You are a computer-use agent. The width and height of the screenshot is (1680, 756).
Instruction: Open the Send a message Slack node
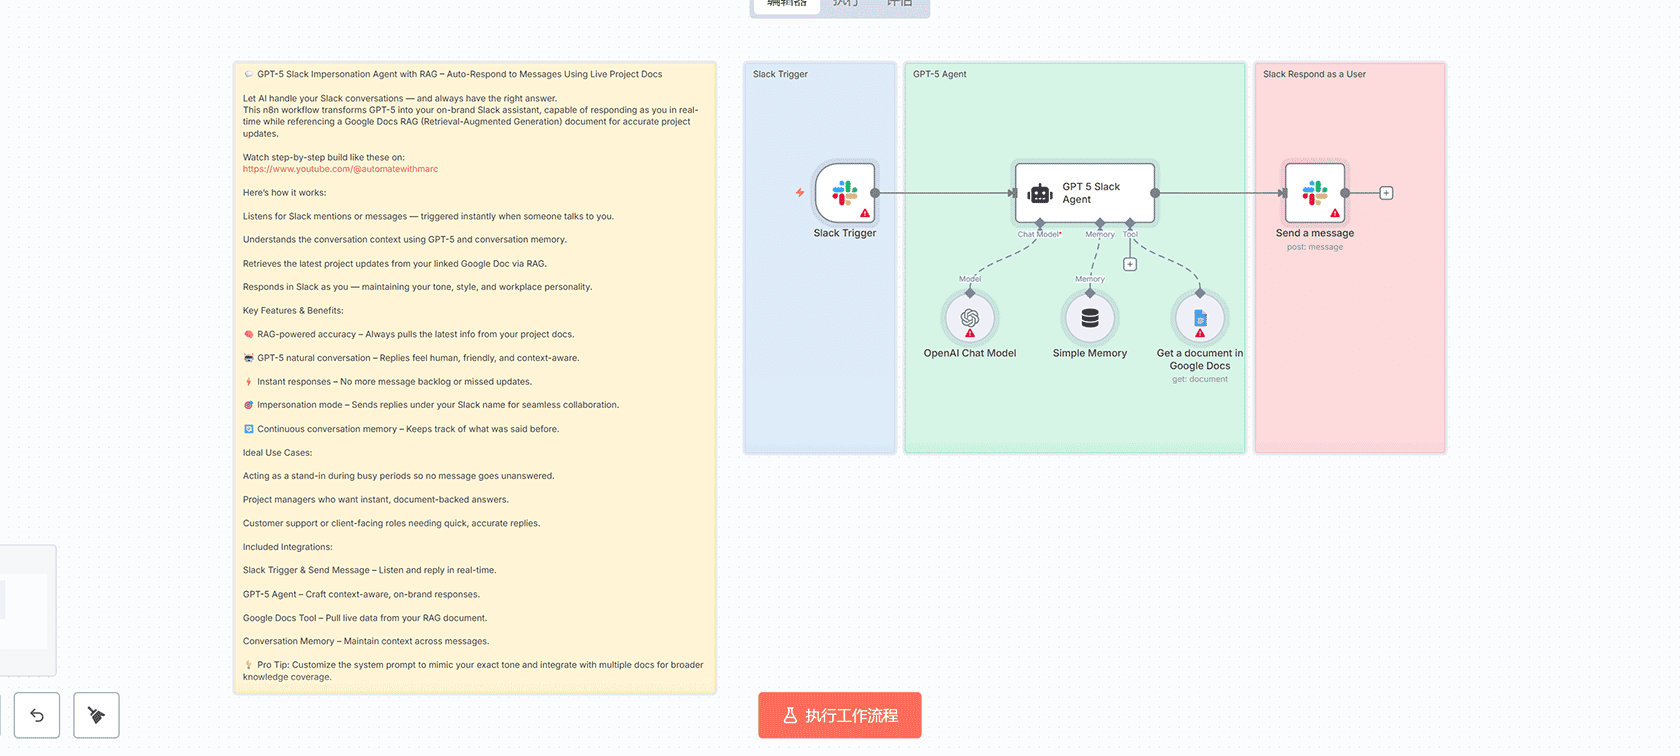click(1314, 193)
